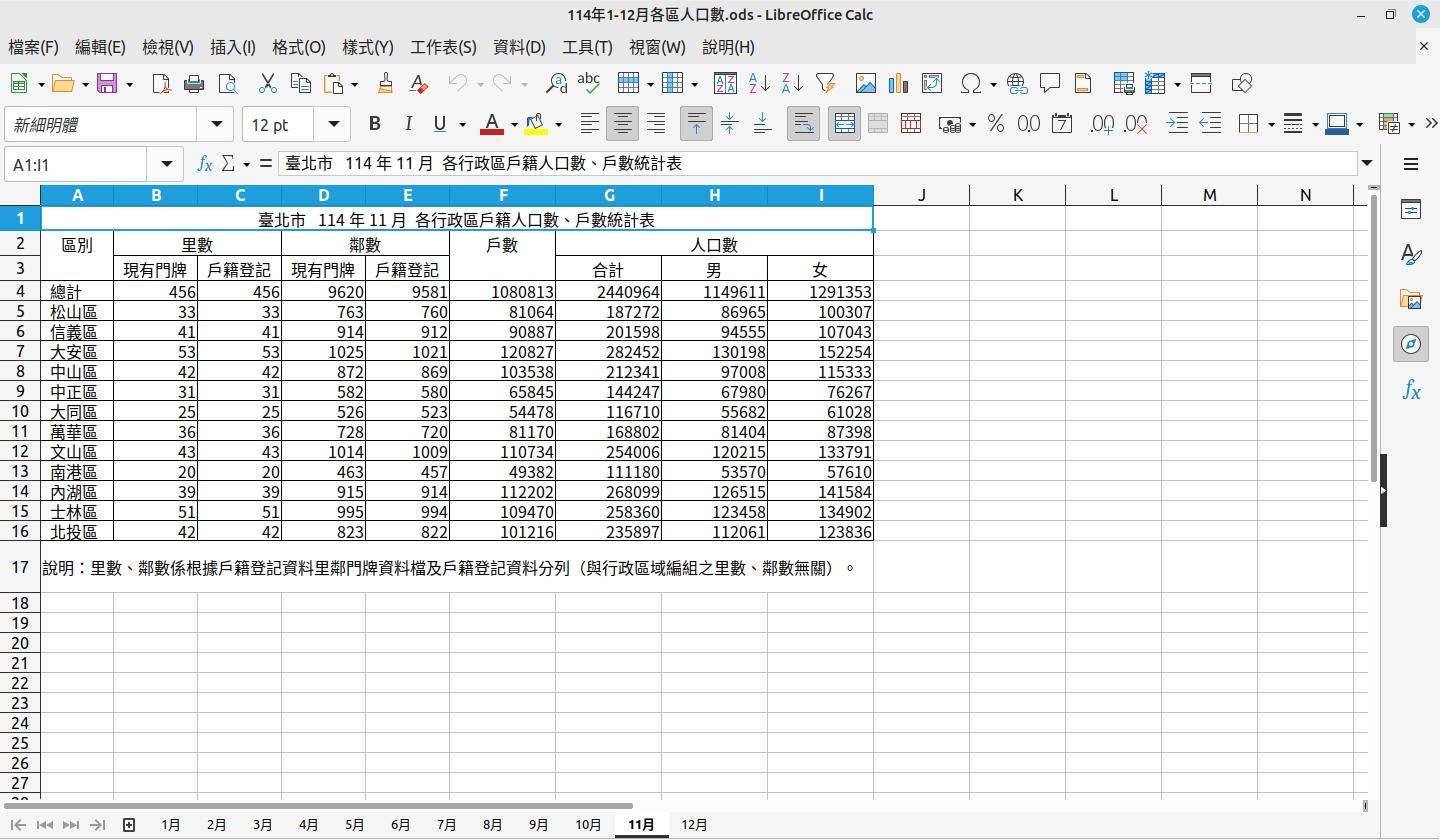Open Find and Replace tool
1440x840 pixels.
(557, 84)
